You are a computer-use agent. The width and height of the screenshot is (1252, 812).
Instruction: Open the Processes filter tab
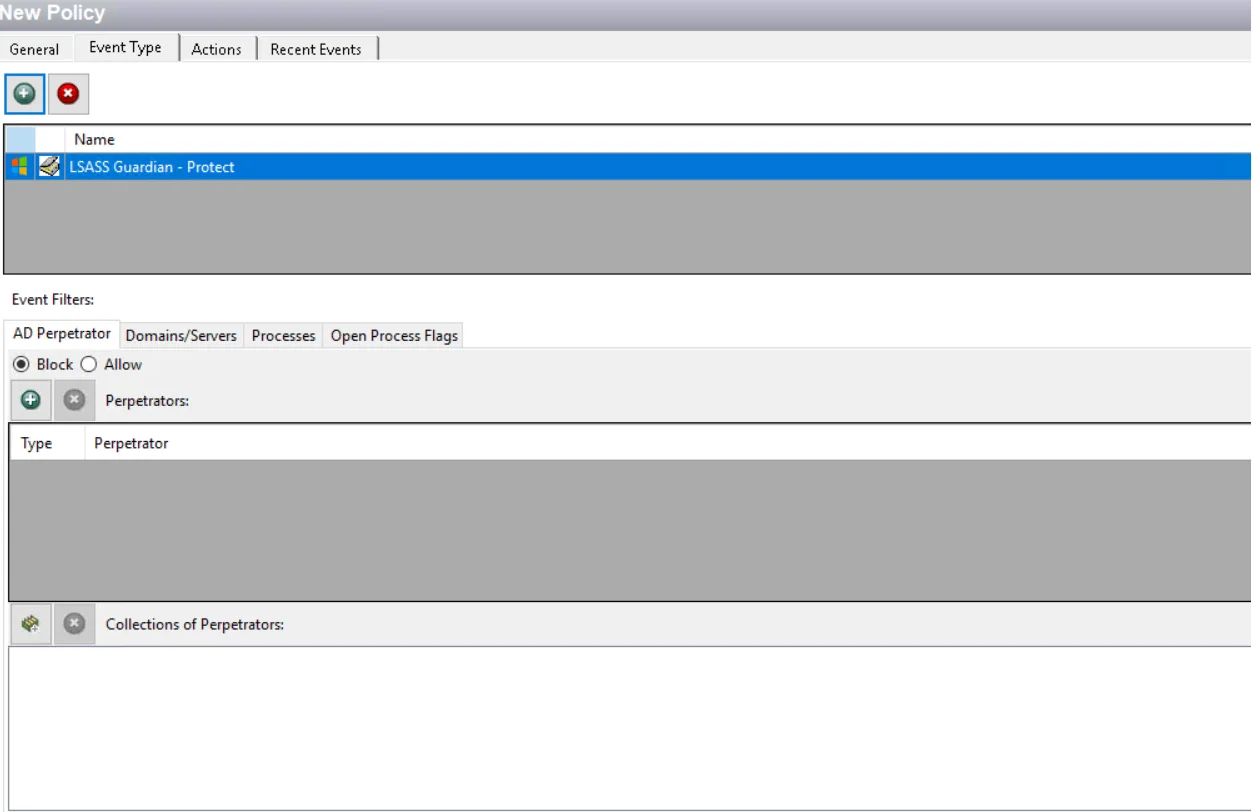(284, 336)
